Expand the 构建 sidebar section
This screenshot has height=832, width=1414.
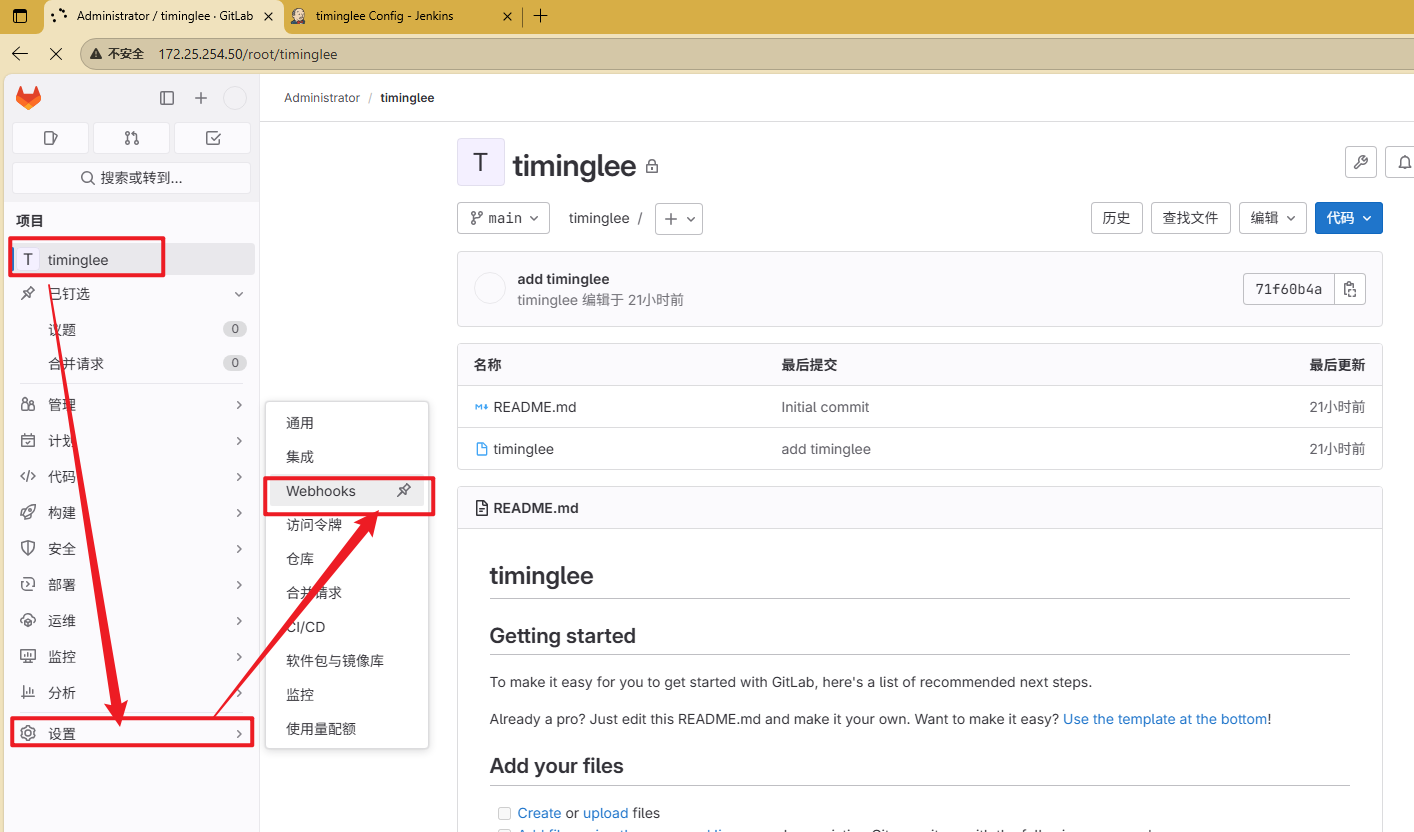point(132,513)
